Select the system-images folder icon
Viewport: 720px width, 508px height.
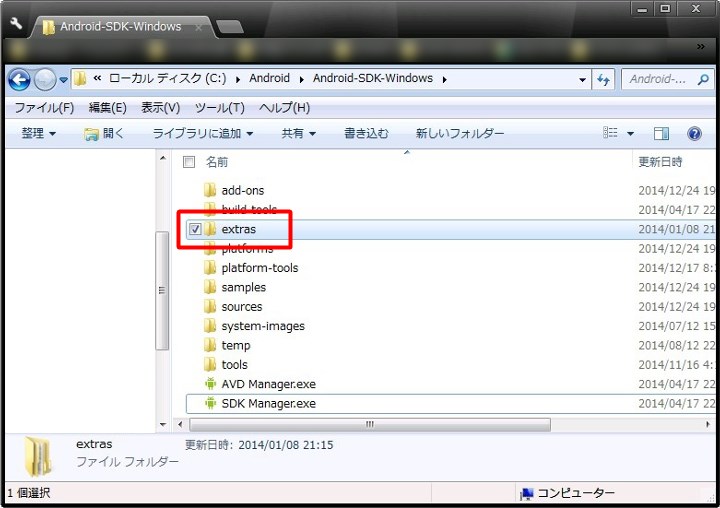point(210,325)
